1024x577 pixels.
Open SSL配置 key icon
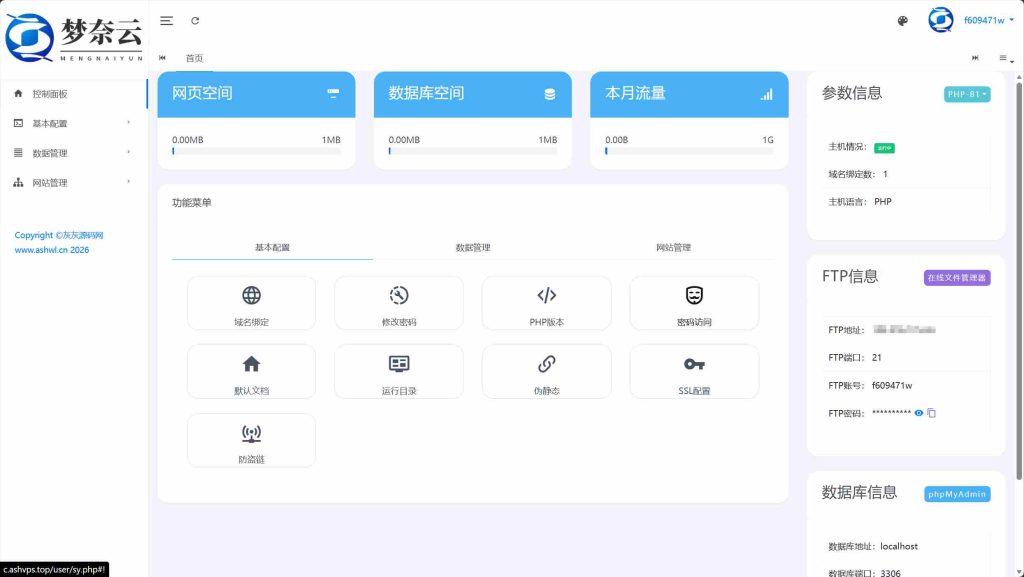click(x=694, y=363)
